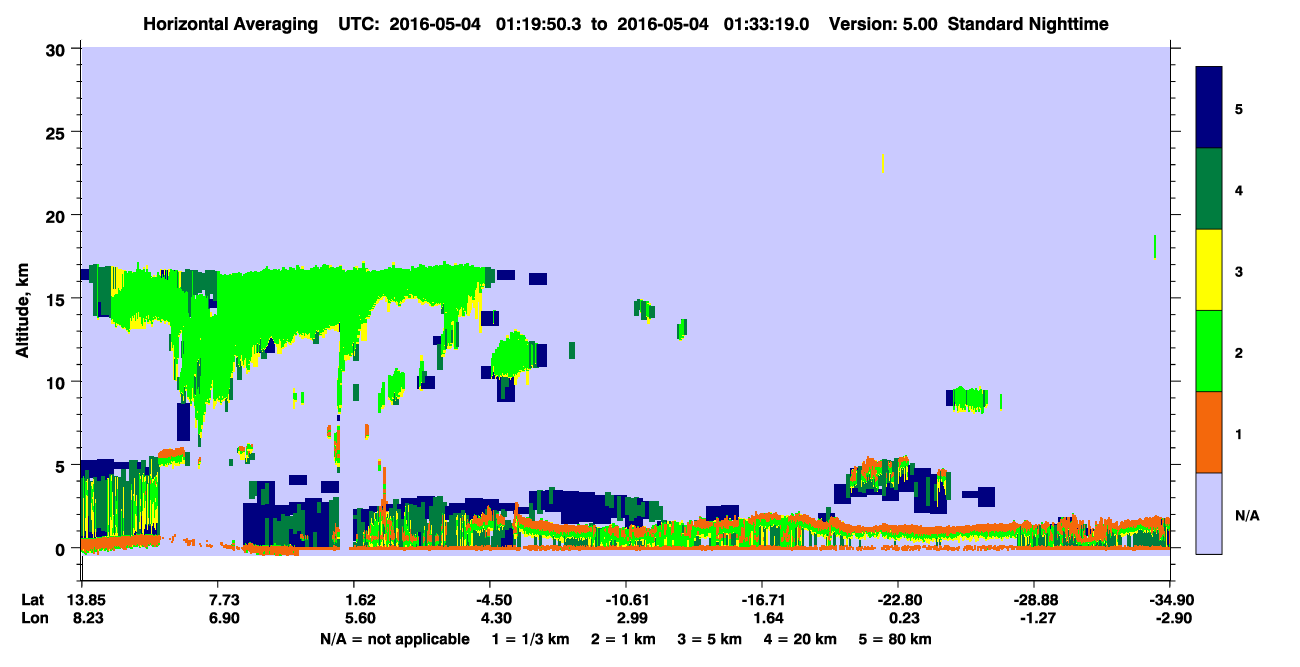Click the y-axis tick label 15
Viewport: 1300px width, 667px height.
[x=56, y=299]
